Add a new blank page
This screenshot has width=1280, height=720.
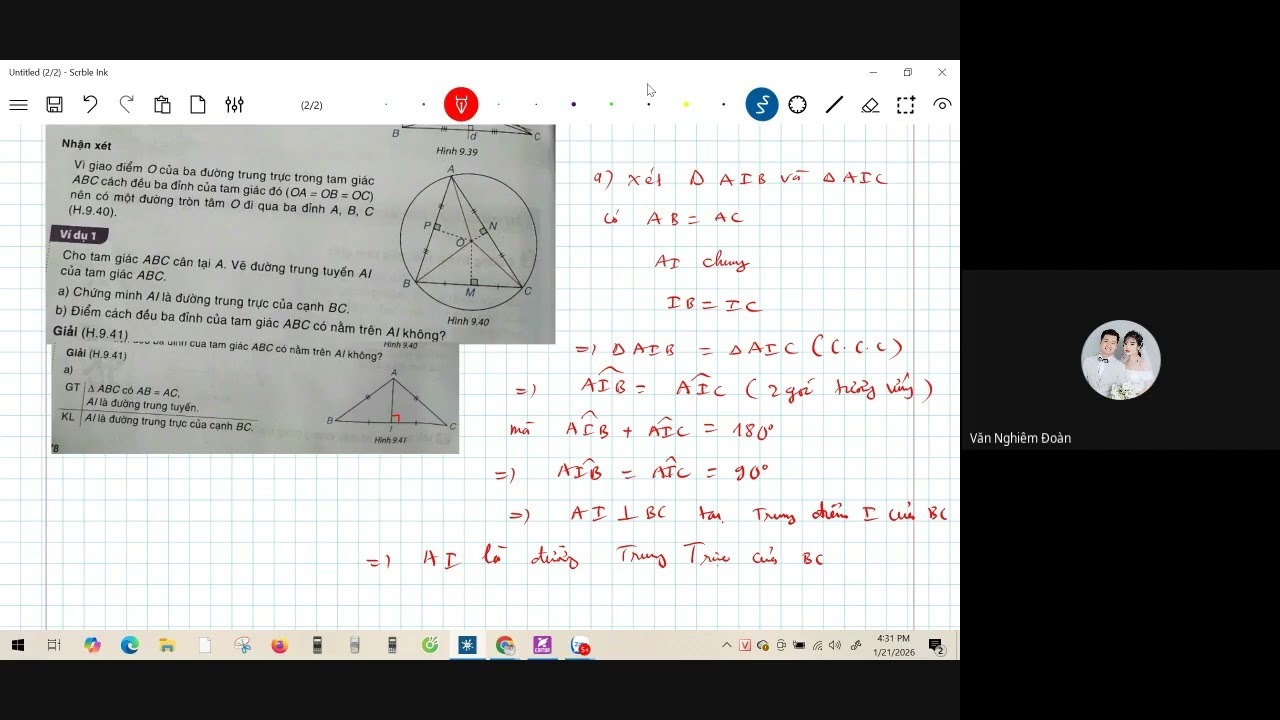pyautogui.click(x=198, y=105)
